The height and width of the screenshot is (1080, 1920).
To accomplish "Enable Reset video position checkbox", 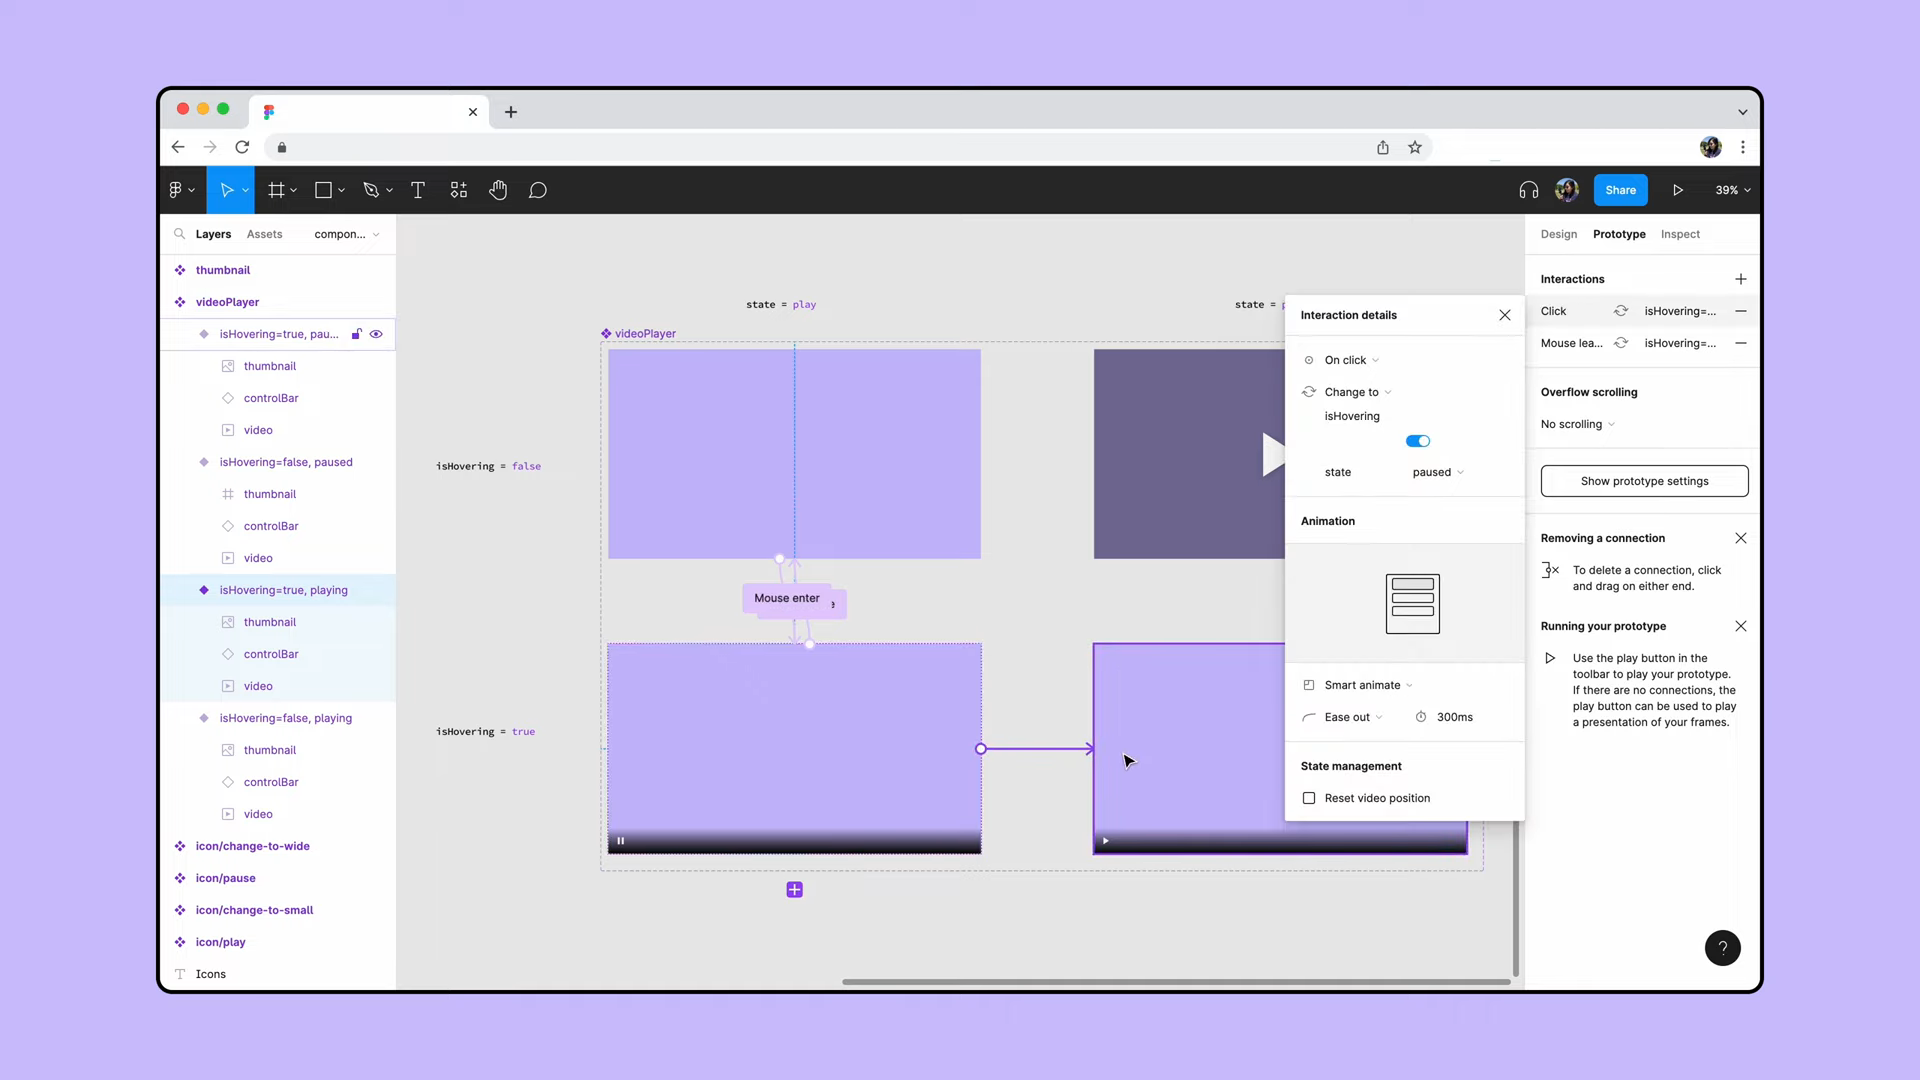I will [1309, 798].
